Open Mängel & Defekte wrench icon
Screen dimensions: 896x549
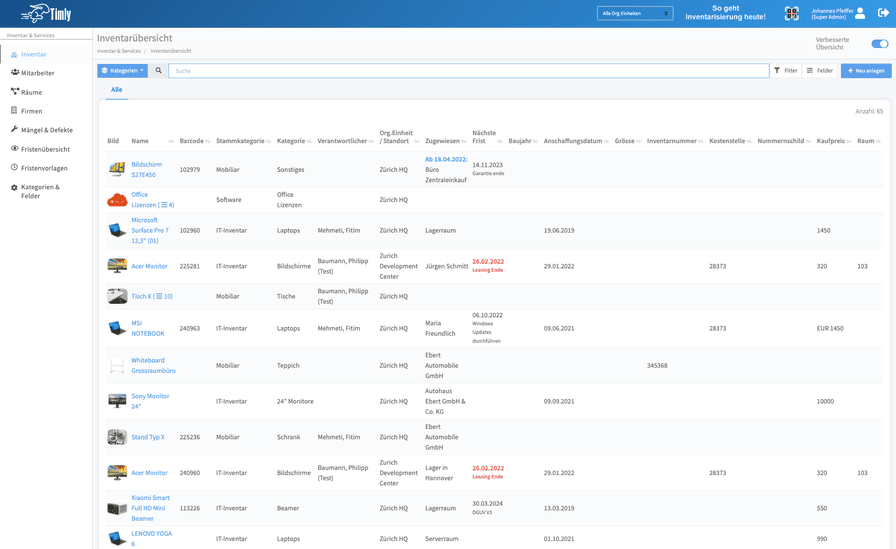coord(15,130)
